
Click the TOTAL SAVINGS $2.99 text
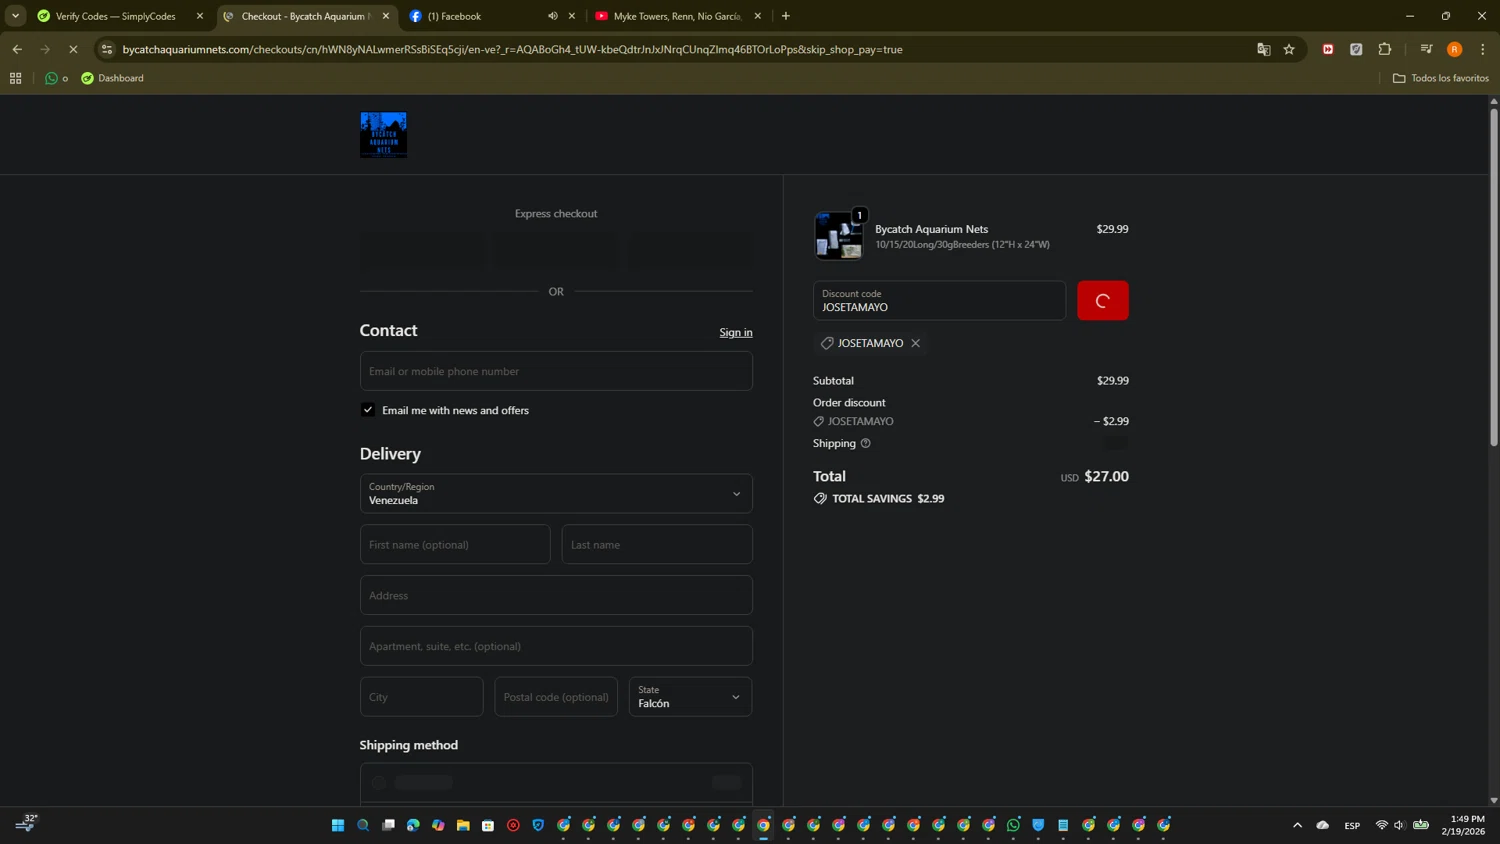[888, 498]
